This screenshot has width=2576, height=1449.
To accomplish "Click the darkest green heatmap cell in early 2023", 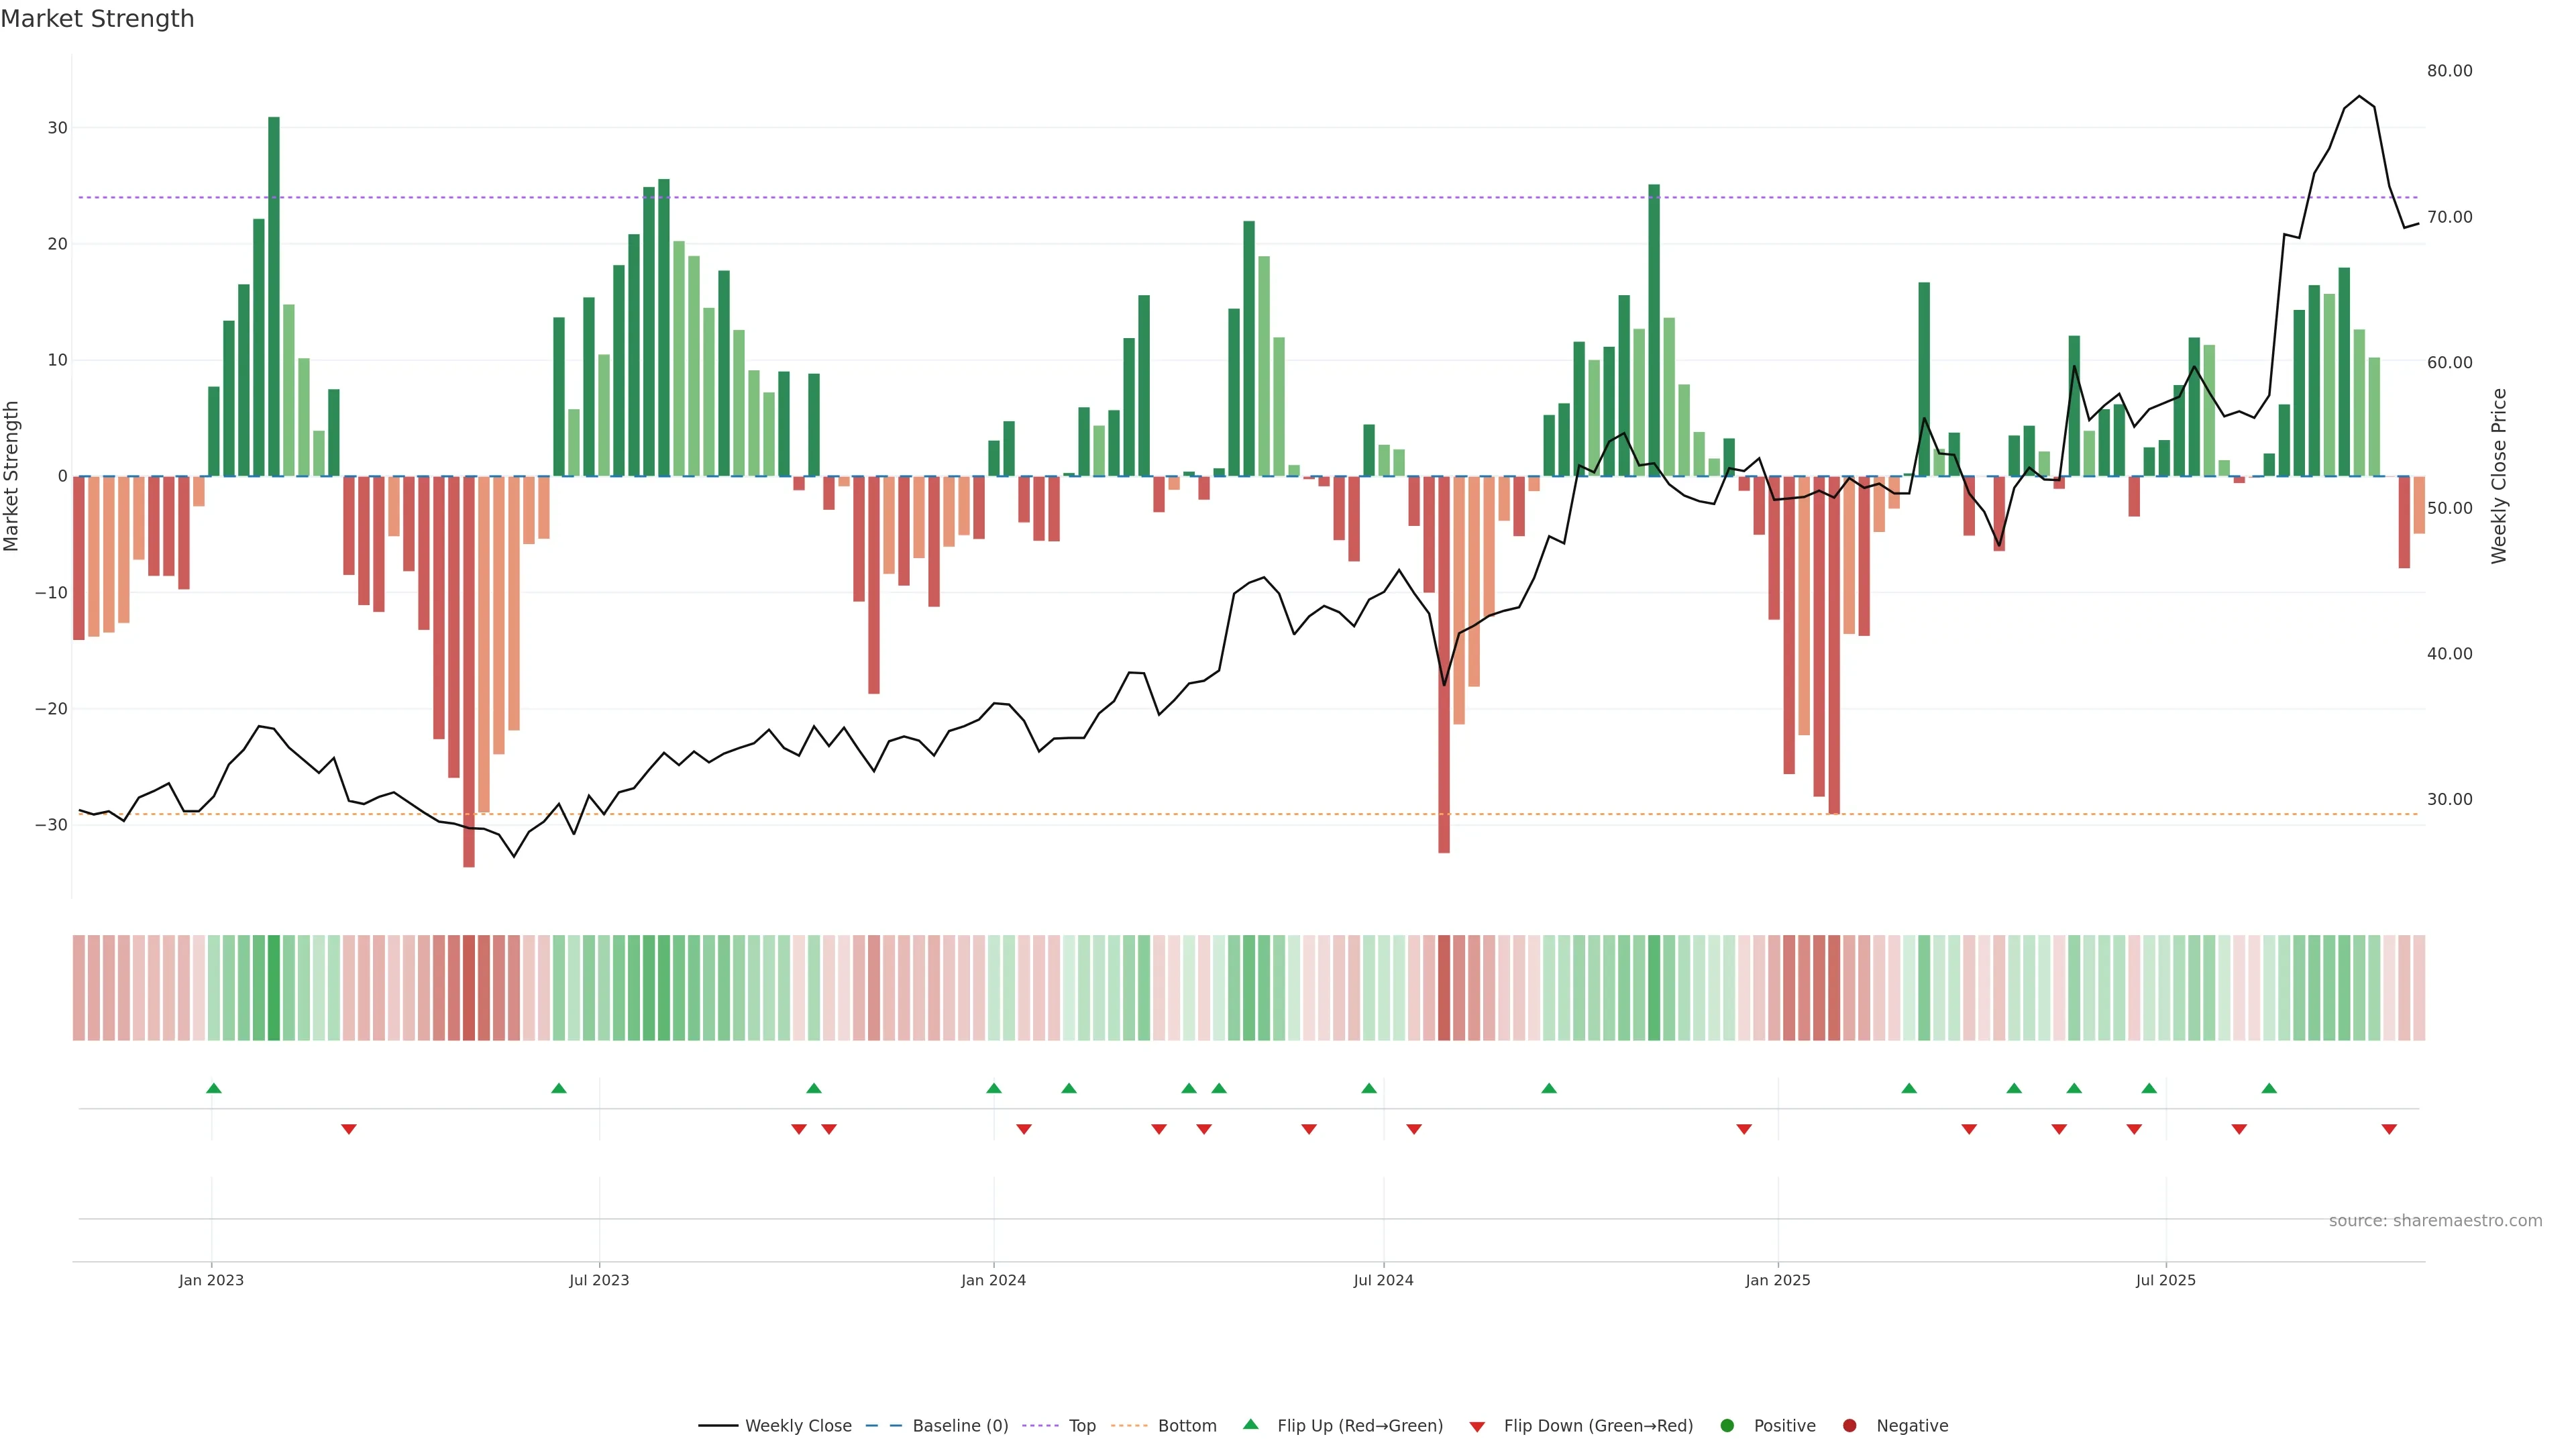I will pos(274,987).
